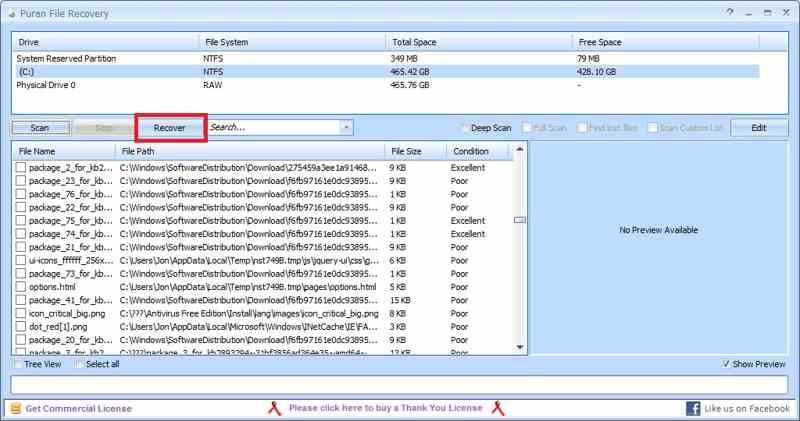Click the red ribbon right of the Thank You text

click(x=496, y=408)
